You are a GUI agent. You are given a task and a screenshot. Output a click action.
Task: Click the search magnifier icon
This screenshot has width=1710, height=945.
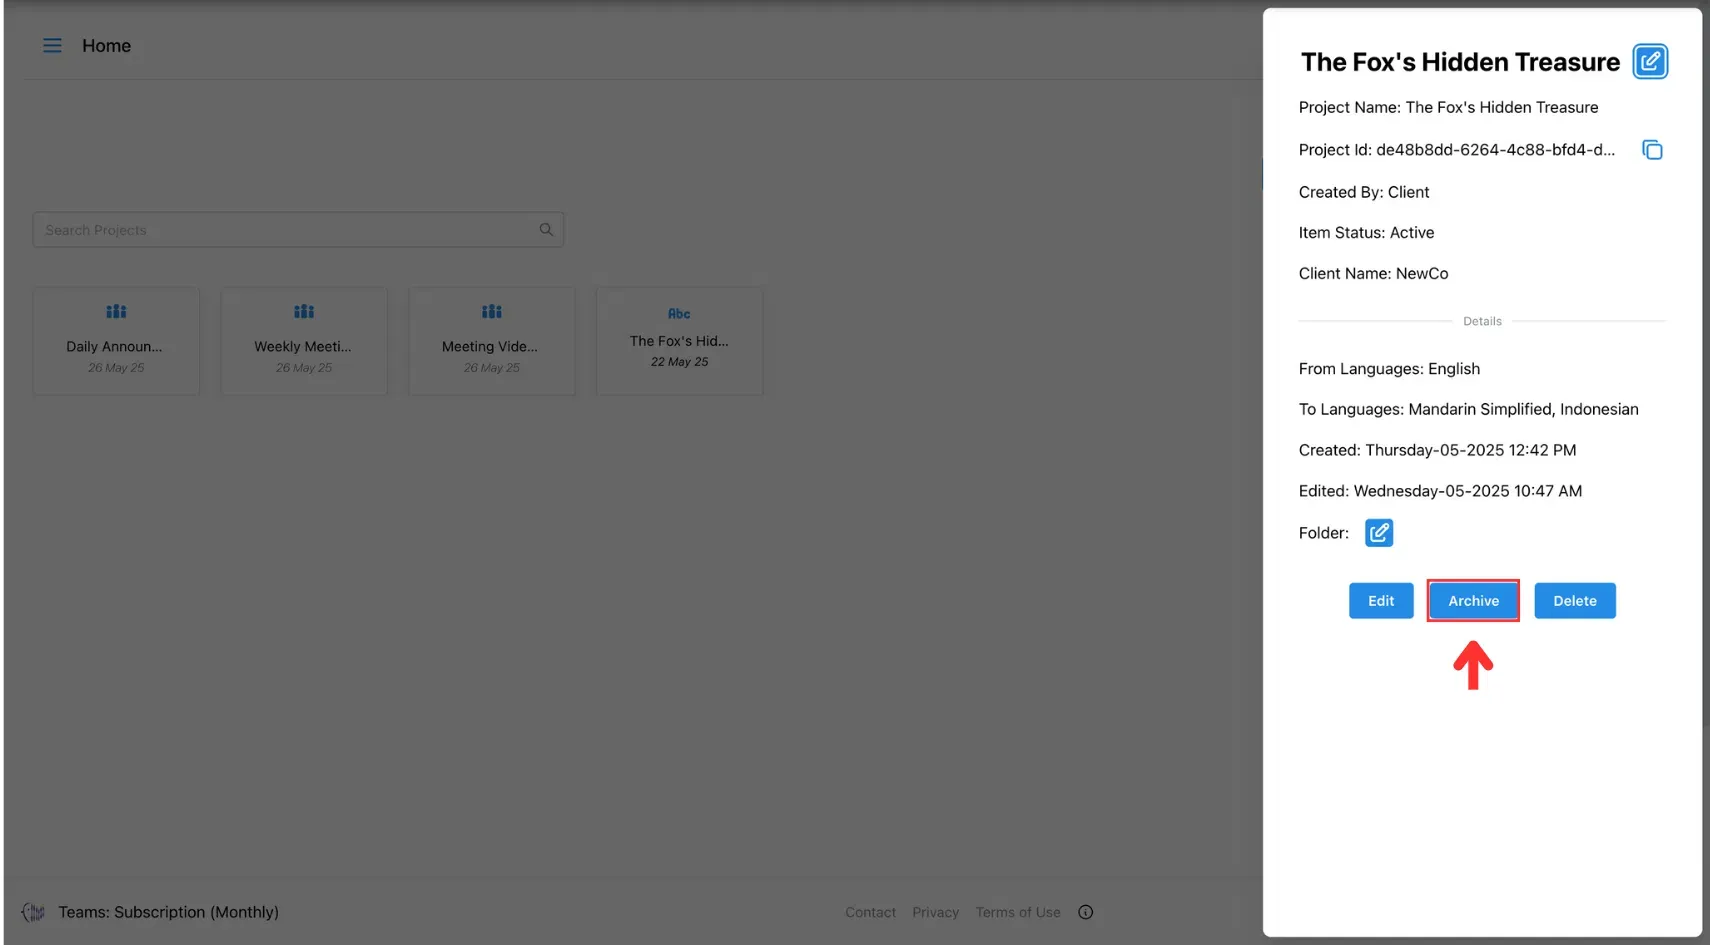[546, 230]
